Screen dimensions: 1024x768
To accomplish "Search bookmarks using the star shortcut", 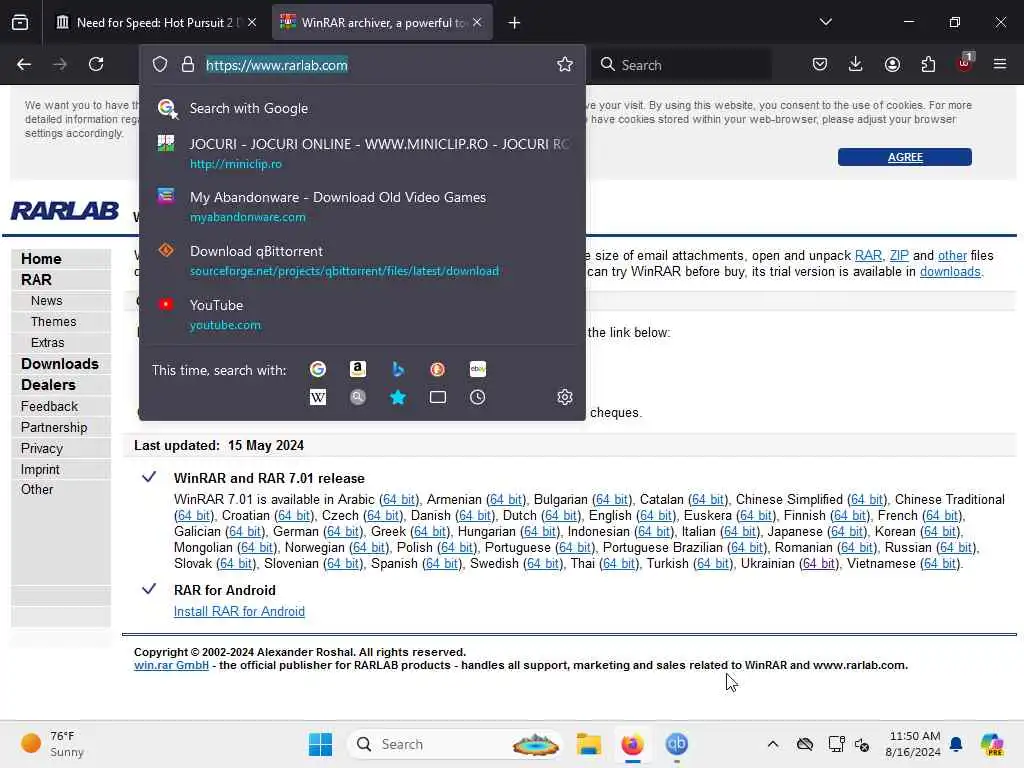I will point(398,397).
